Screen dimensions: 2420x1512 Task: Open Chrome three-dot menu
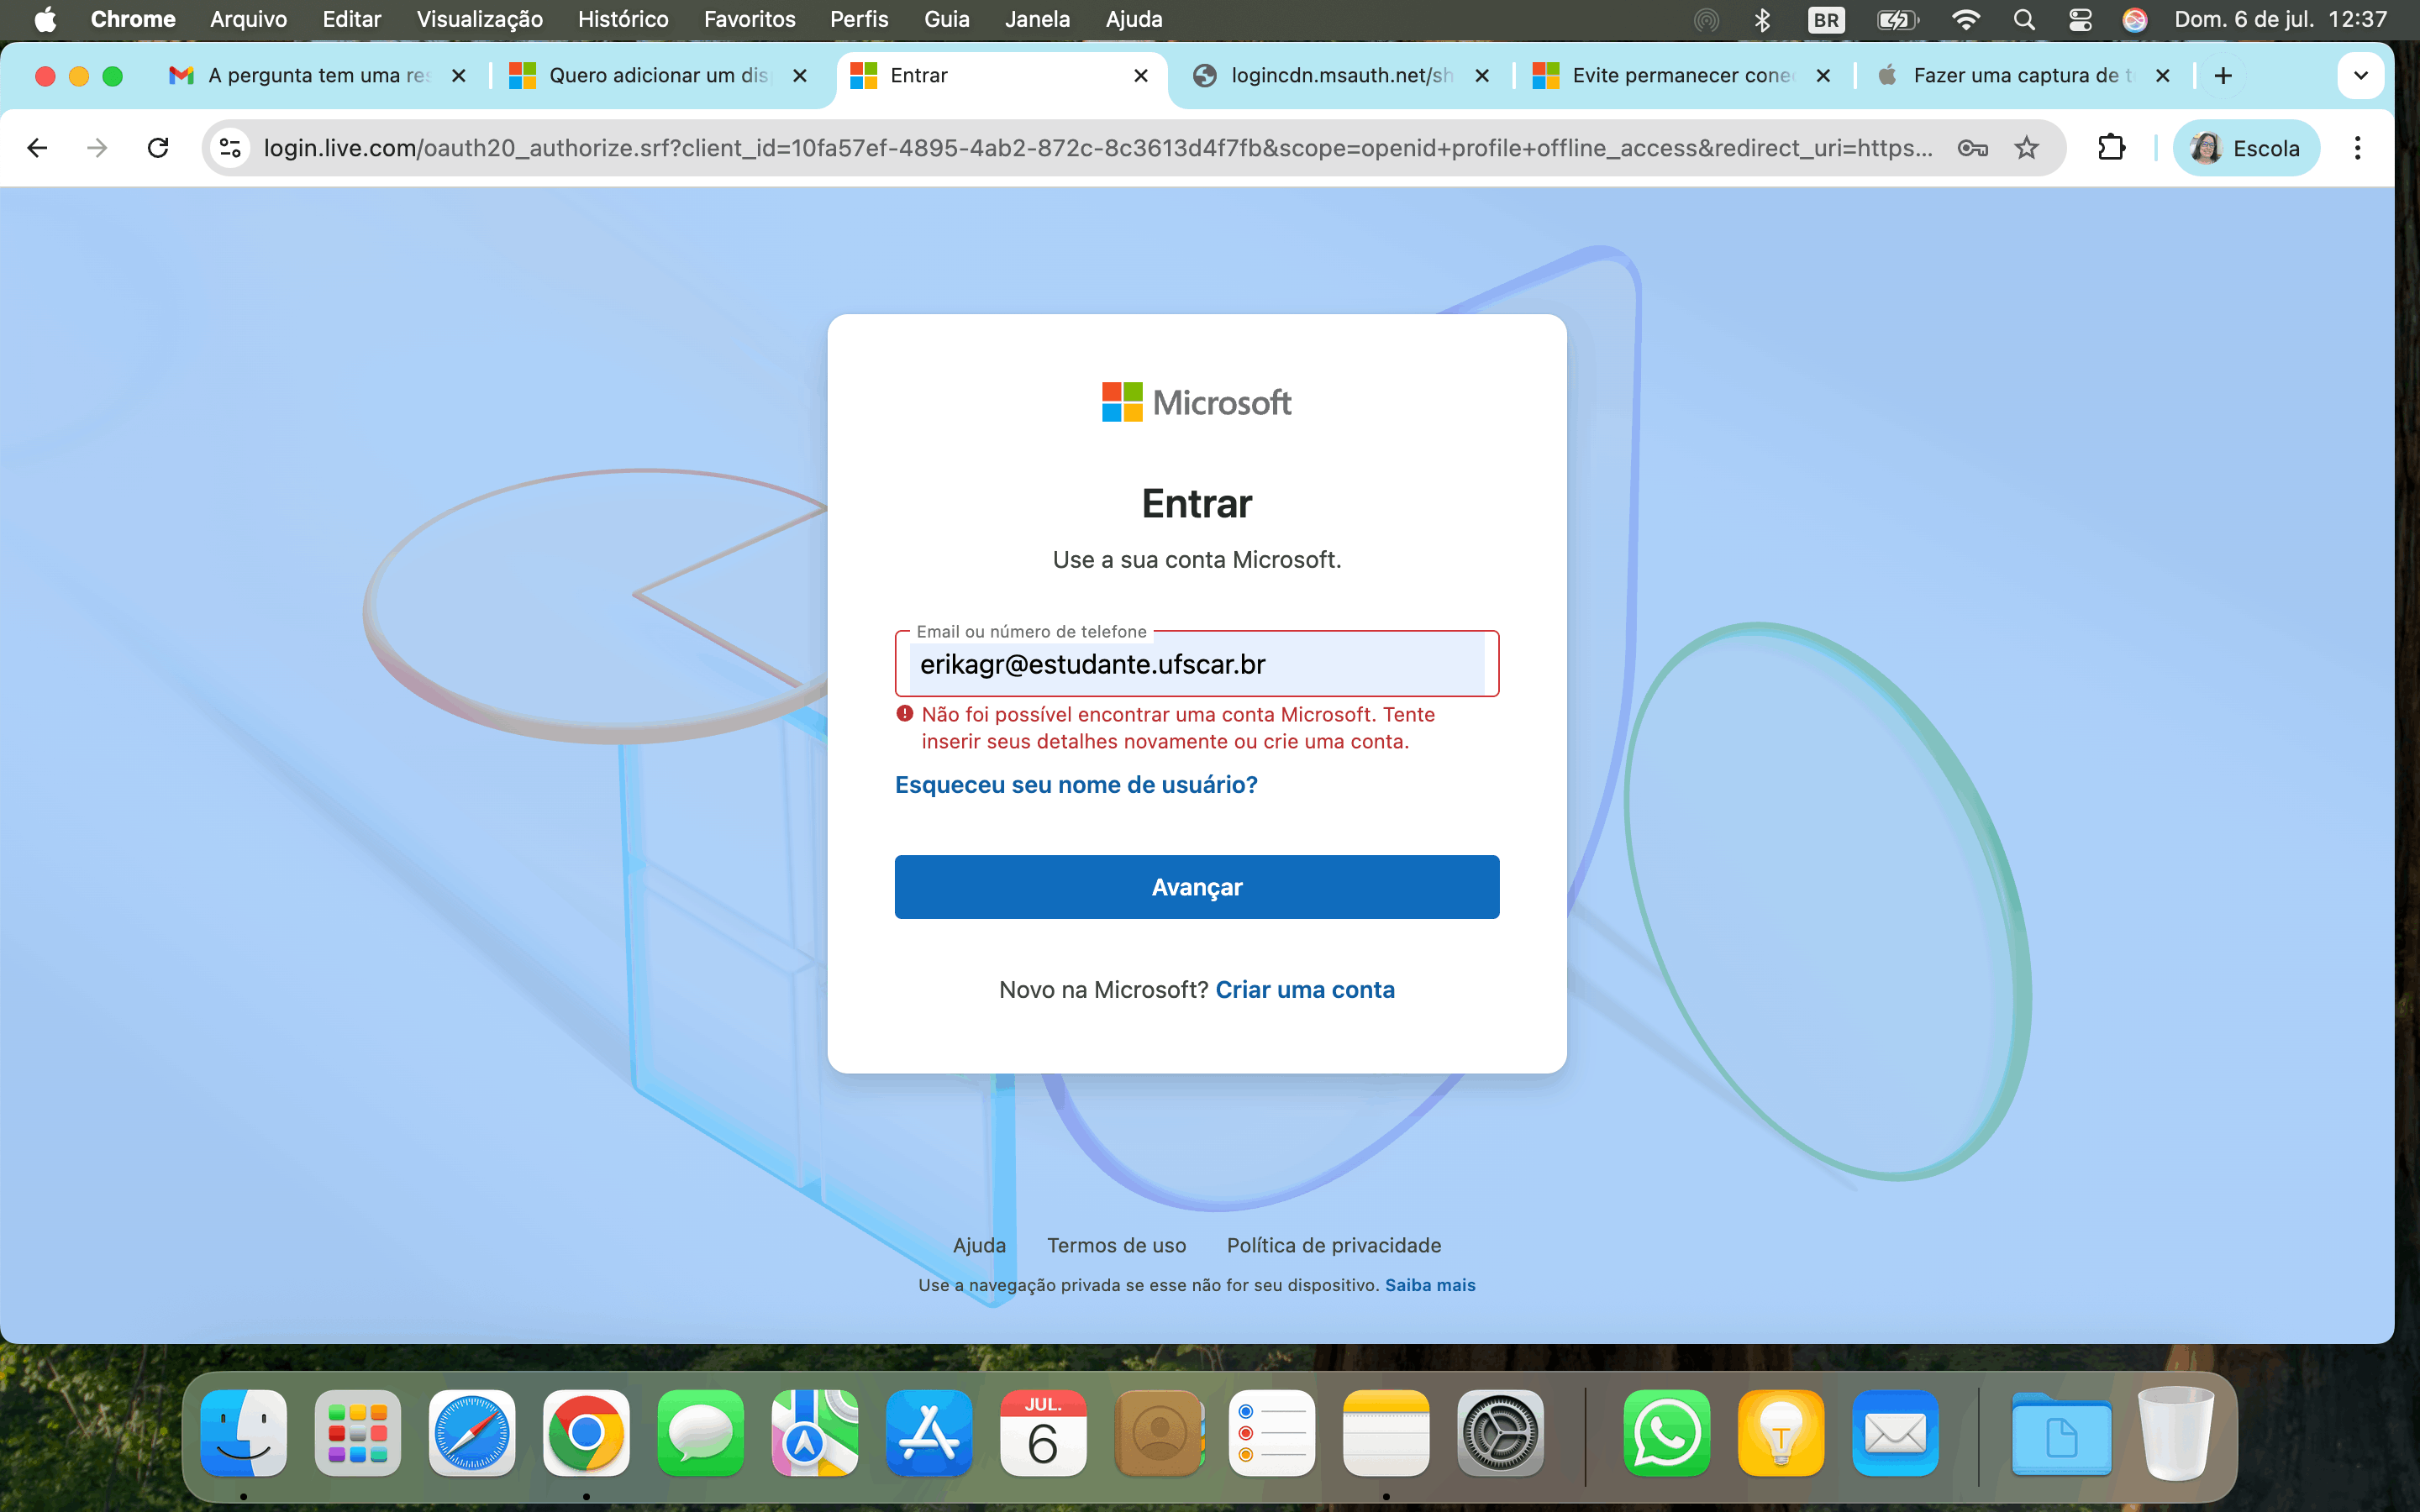click(x=2357, y=148)
